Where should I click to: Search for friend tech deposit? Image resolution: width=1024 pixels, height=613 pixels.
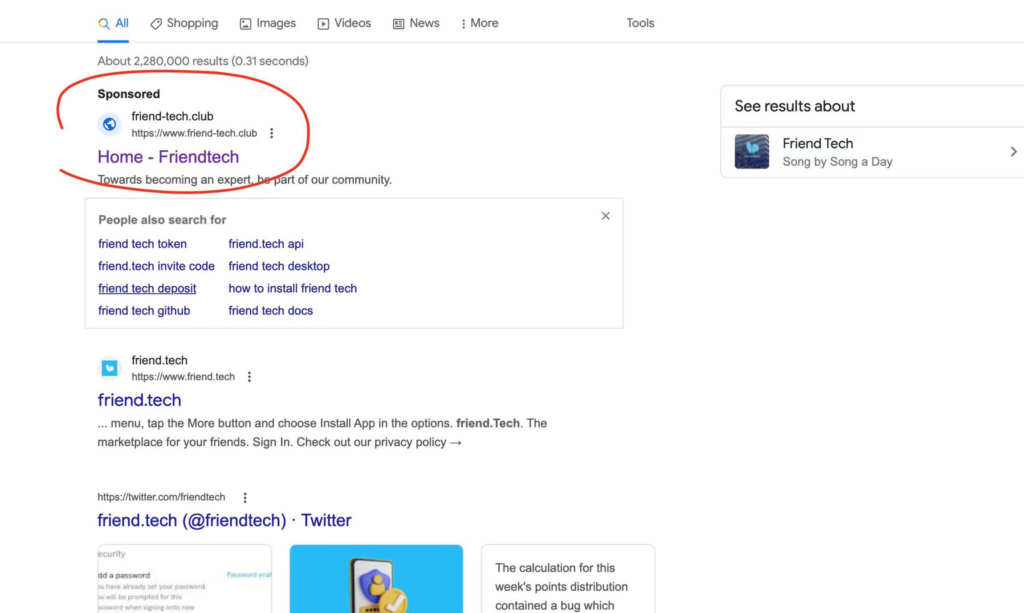point(147,288)
